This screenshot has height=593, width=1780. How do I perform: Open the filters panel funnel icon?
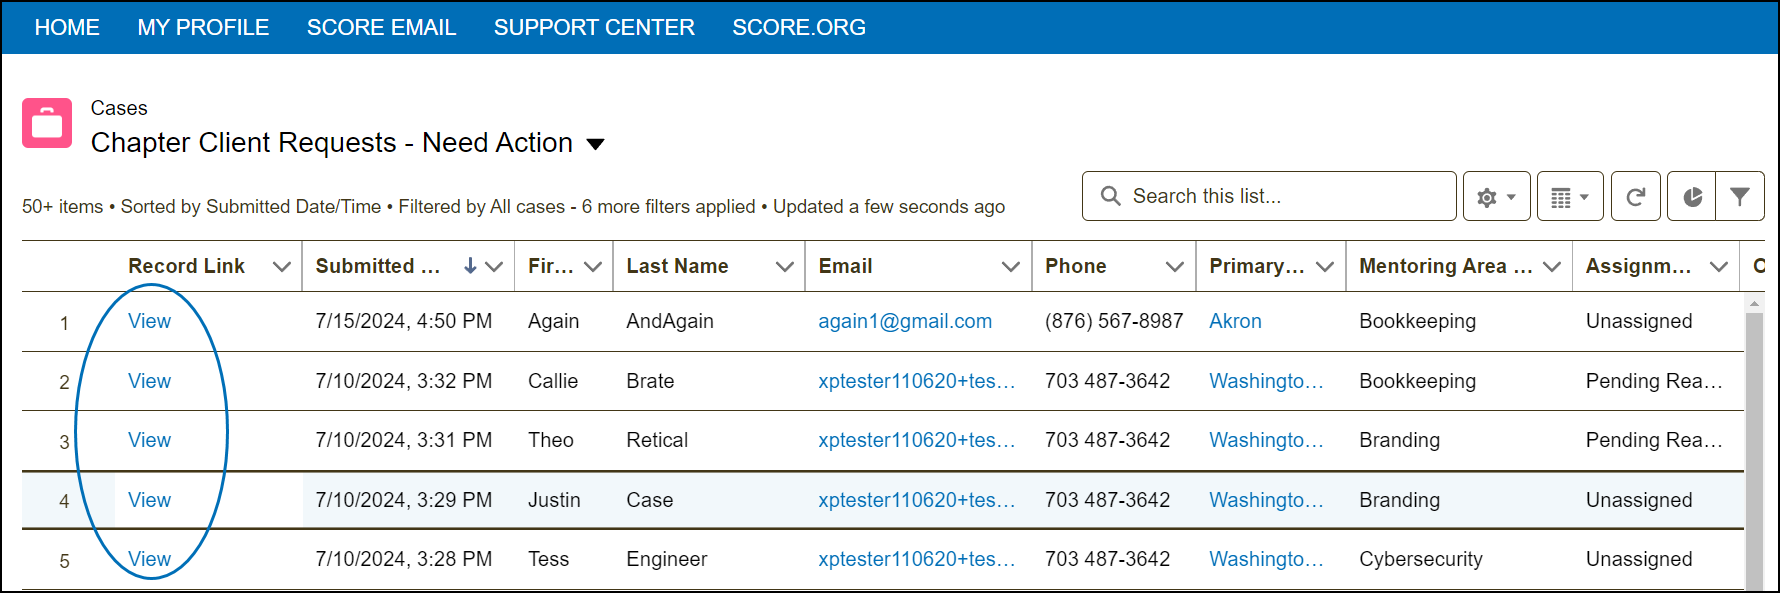(1740, 197)
